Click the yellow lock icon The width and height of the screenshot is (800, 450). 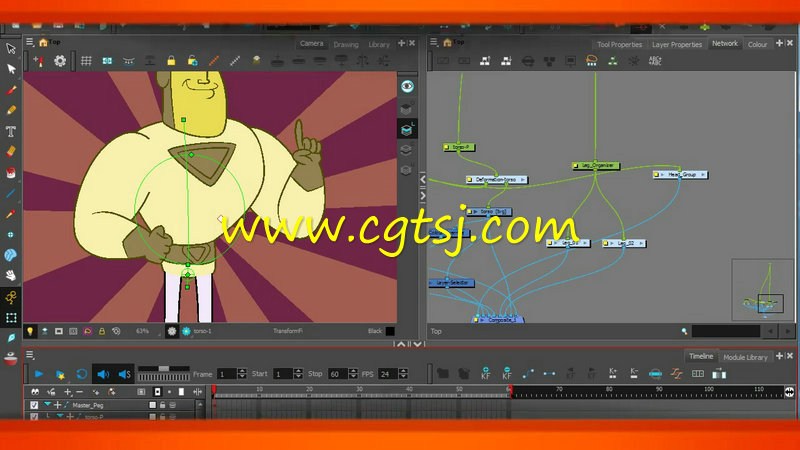point(171,61)
